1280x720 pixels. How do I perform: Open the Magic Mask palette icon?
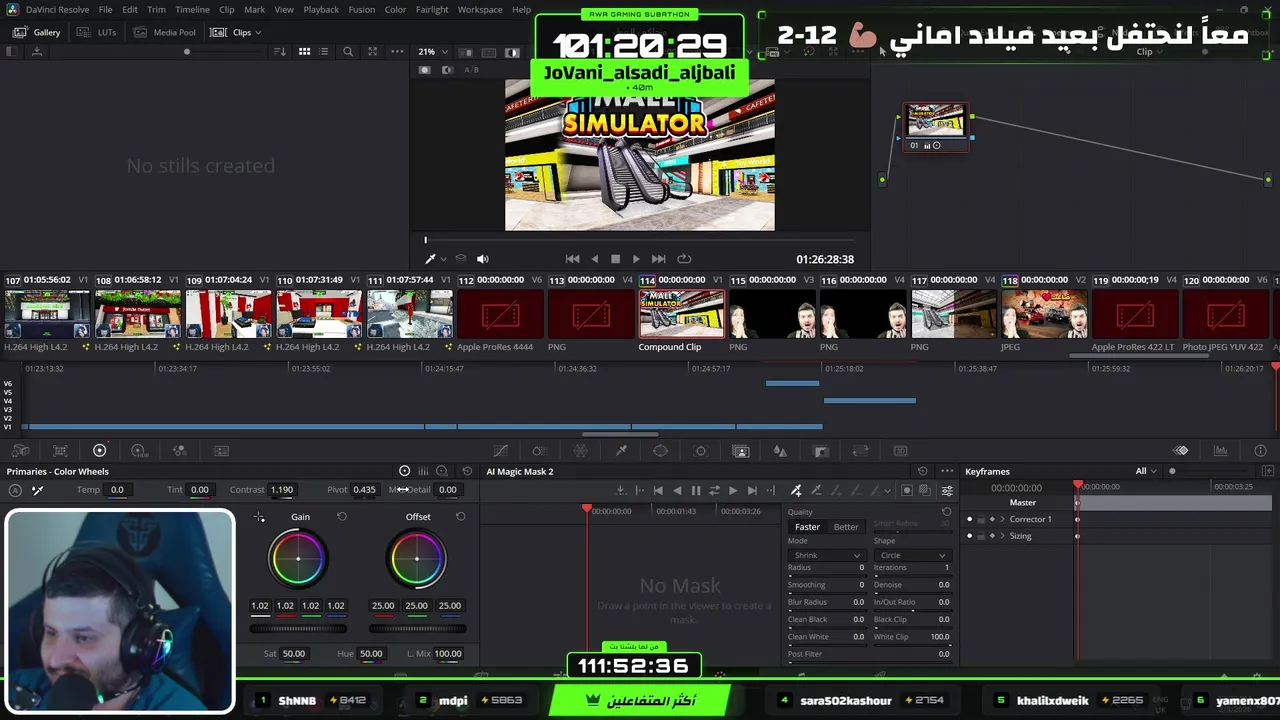(741, 451)
